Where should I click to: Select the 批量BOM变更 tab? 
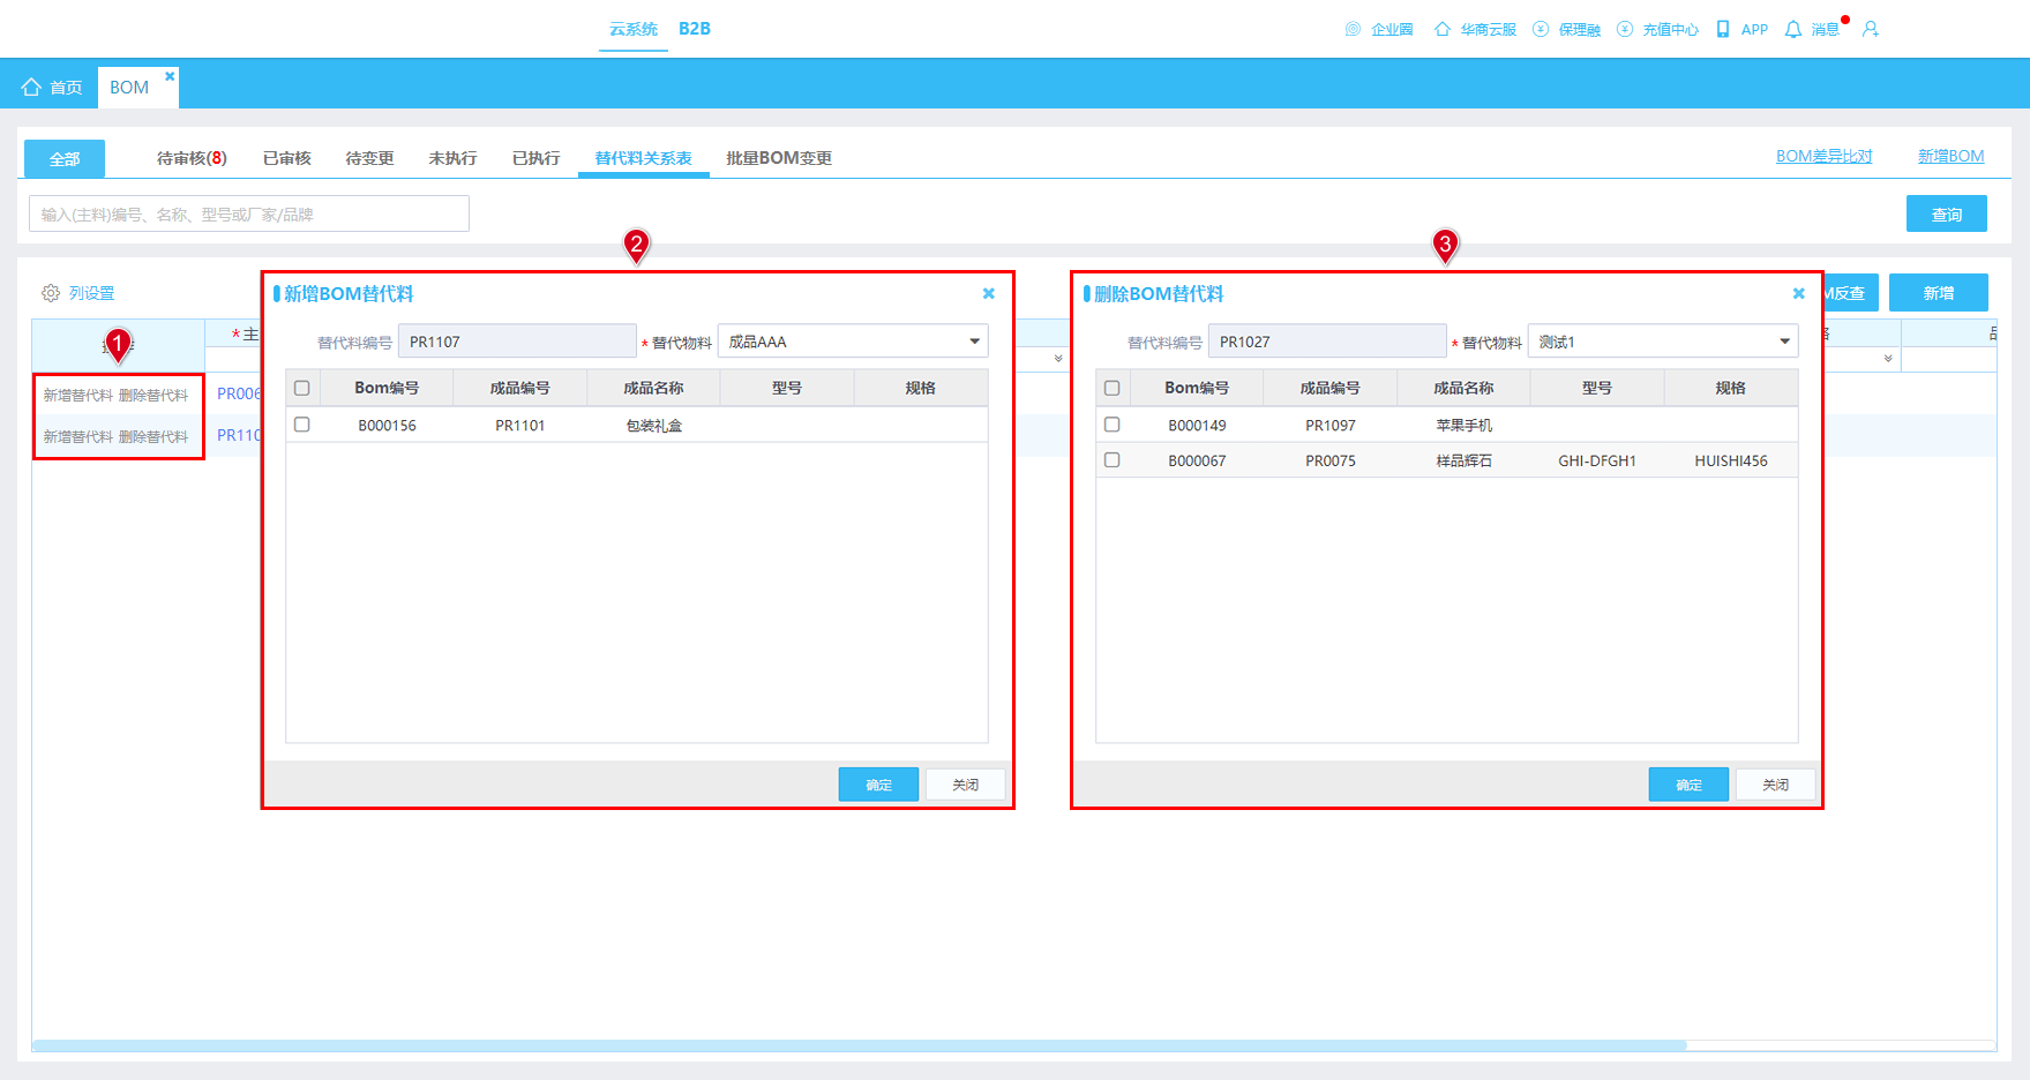[779, 158]
